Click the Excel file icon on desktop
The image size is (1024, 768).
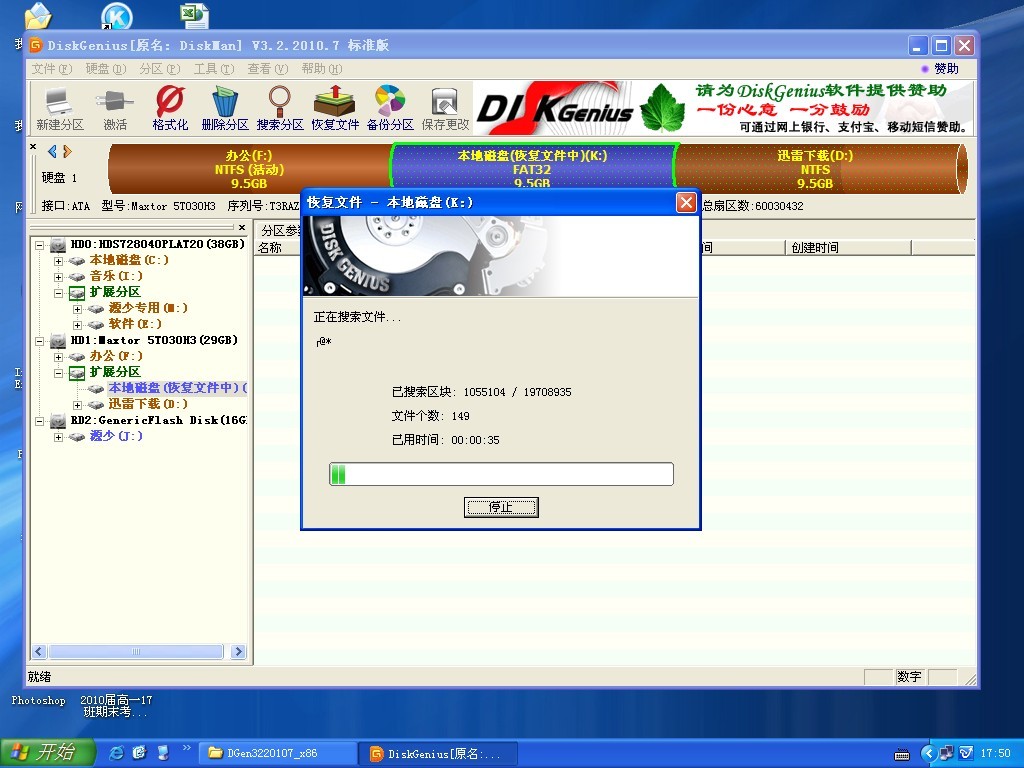(x=195, y=15)
